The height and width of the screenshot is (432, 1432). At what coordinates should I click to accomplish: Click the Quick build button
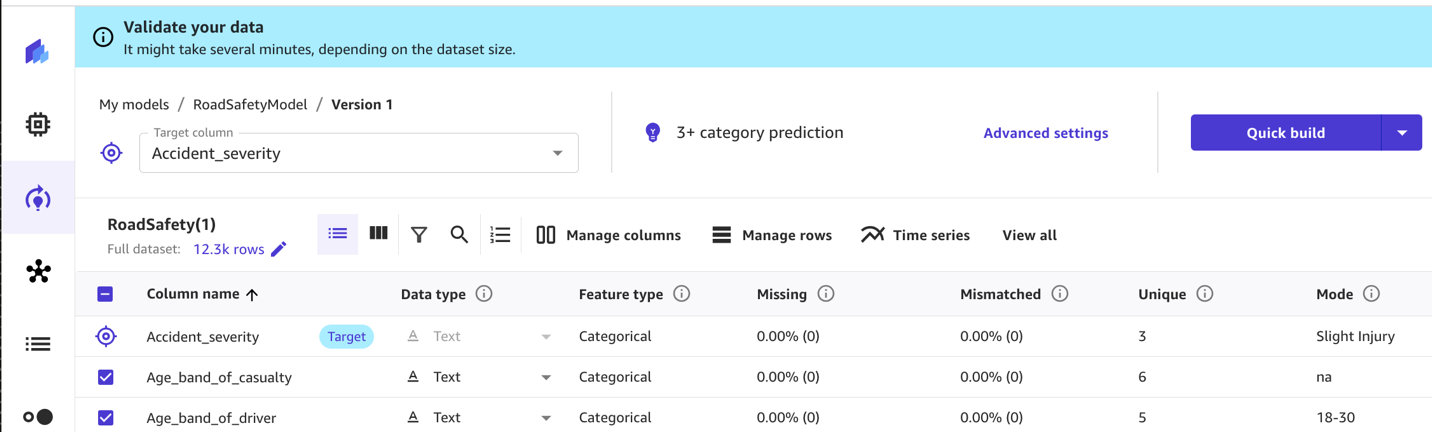click(x=1285, y=133)
